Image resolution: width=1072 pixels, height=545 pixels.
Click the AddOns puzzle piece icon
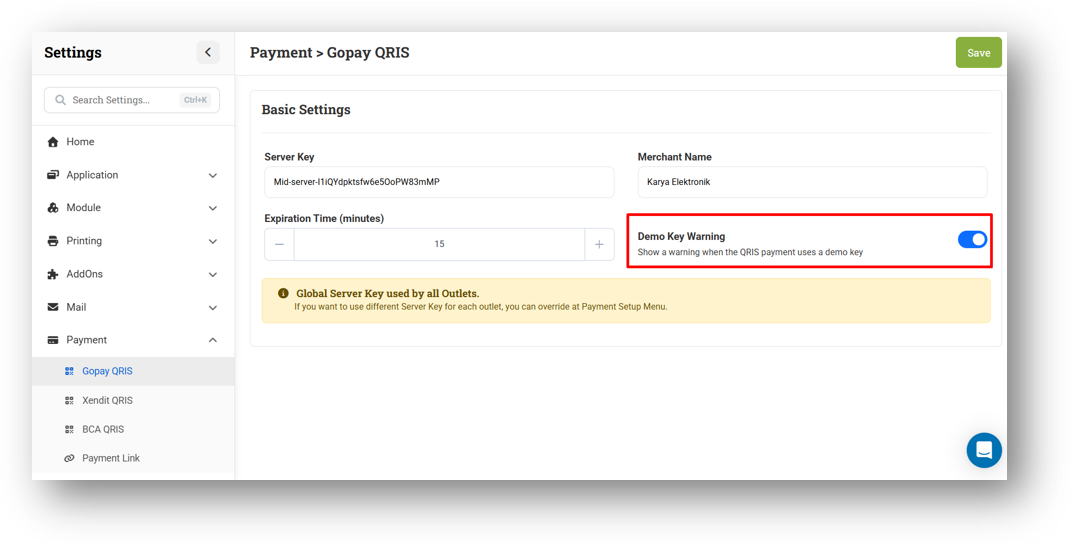pyautogui.click(x=53, y=274)
